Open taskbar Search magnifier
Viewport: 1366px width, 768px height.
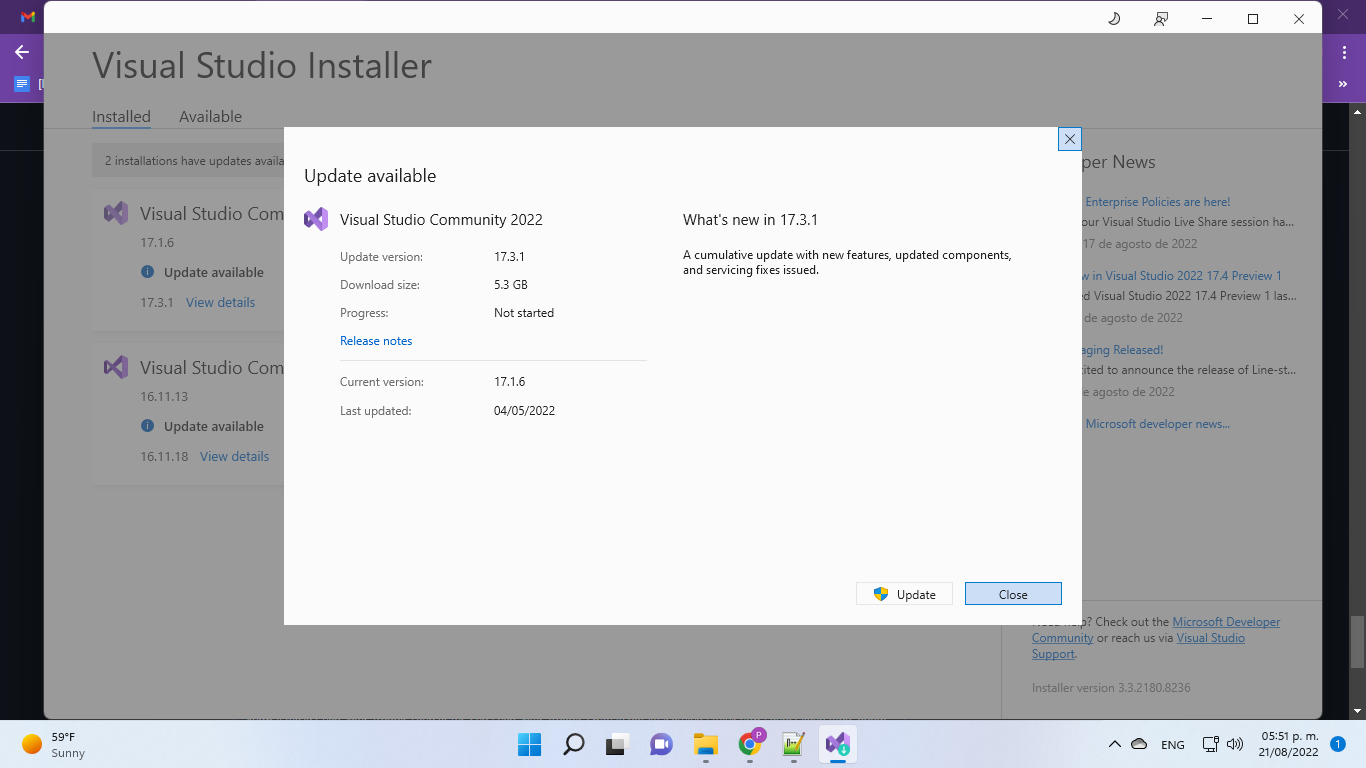[573, 744]
